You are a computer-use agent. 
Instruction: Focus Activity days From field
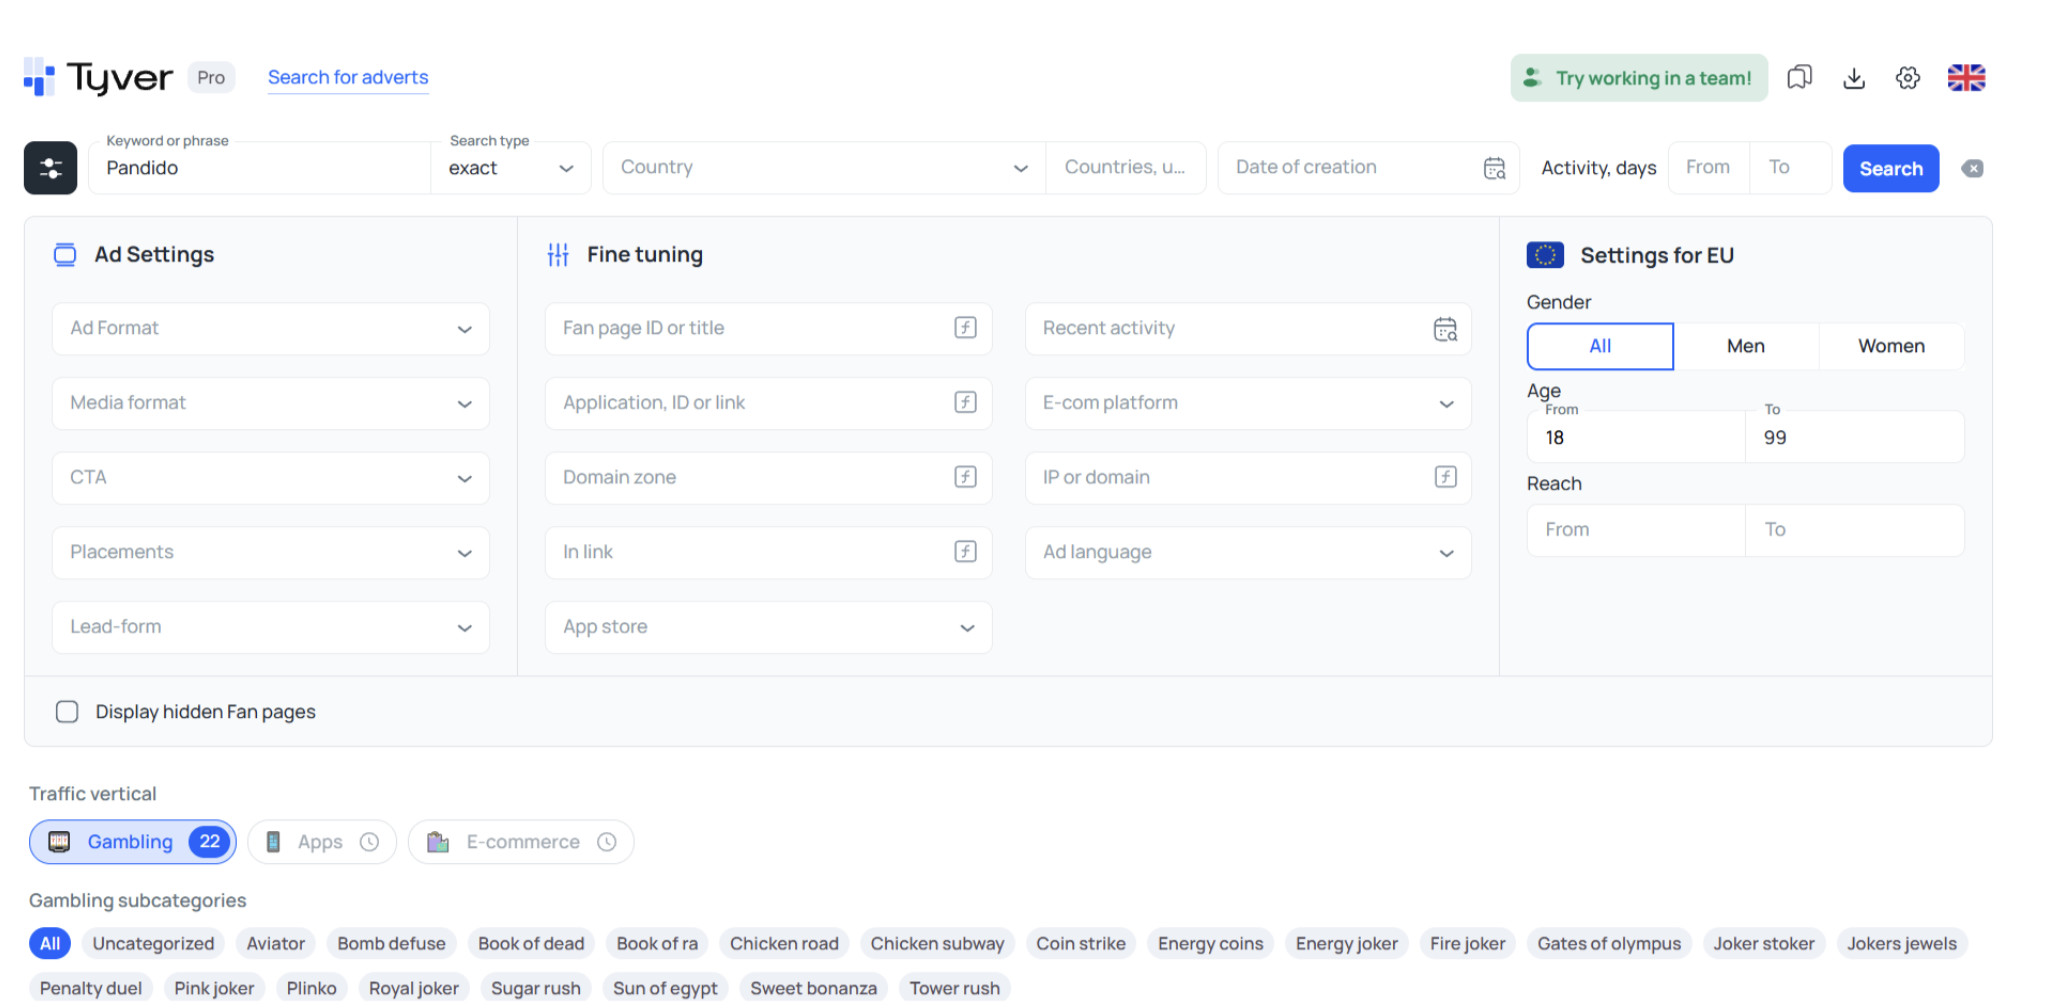1709,168
